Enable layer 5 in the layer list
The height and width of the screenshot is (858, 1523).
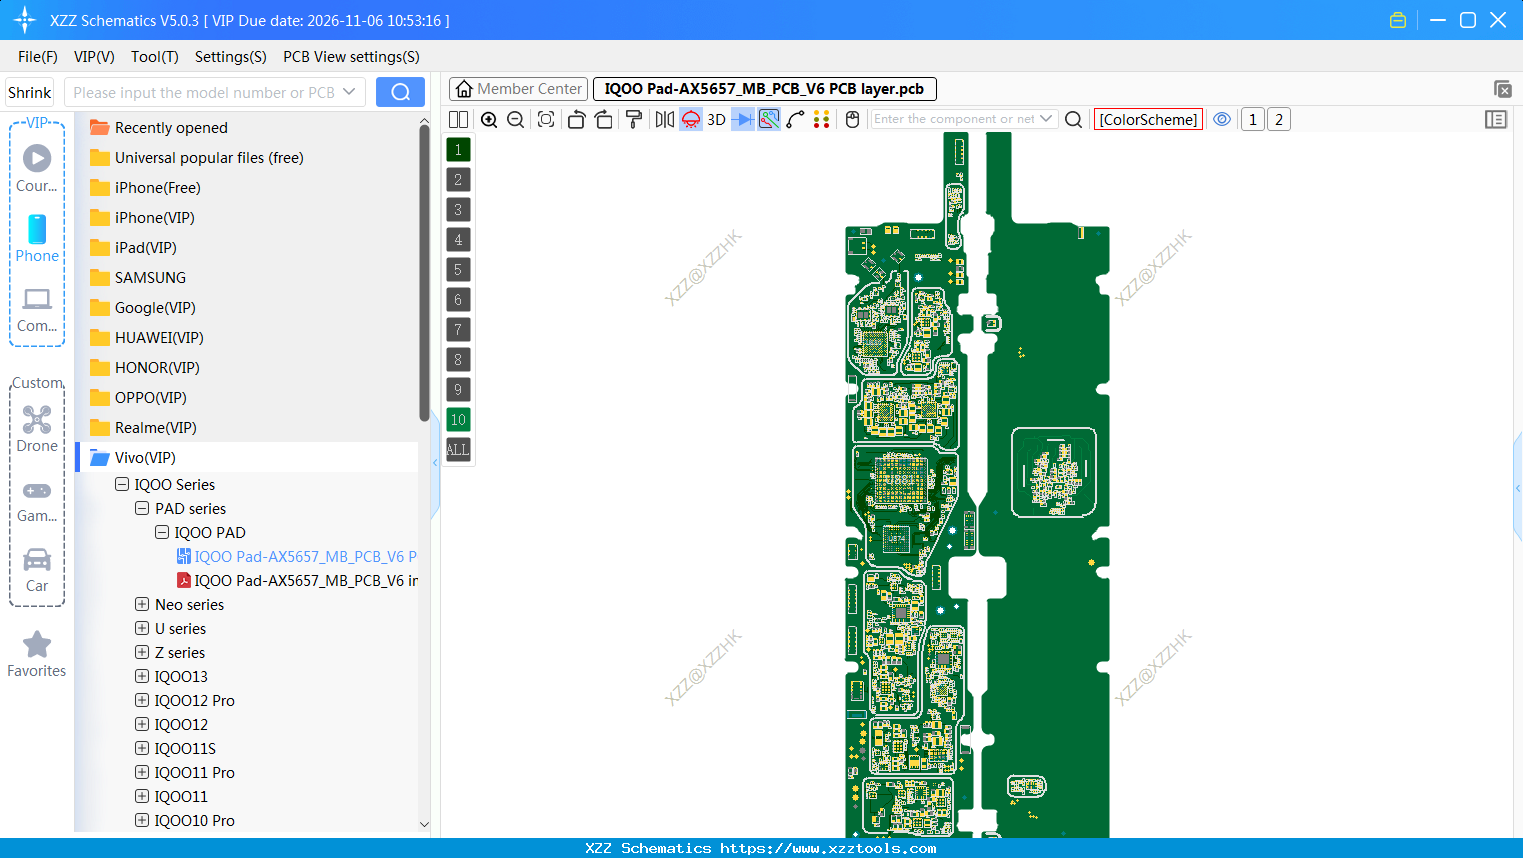click(x=458, y=269)
